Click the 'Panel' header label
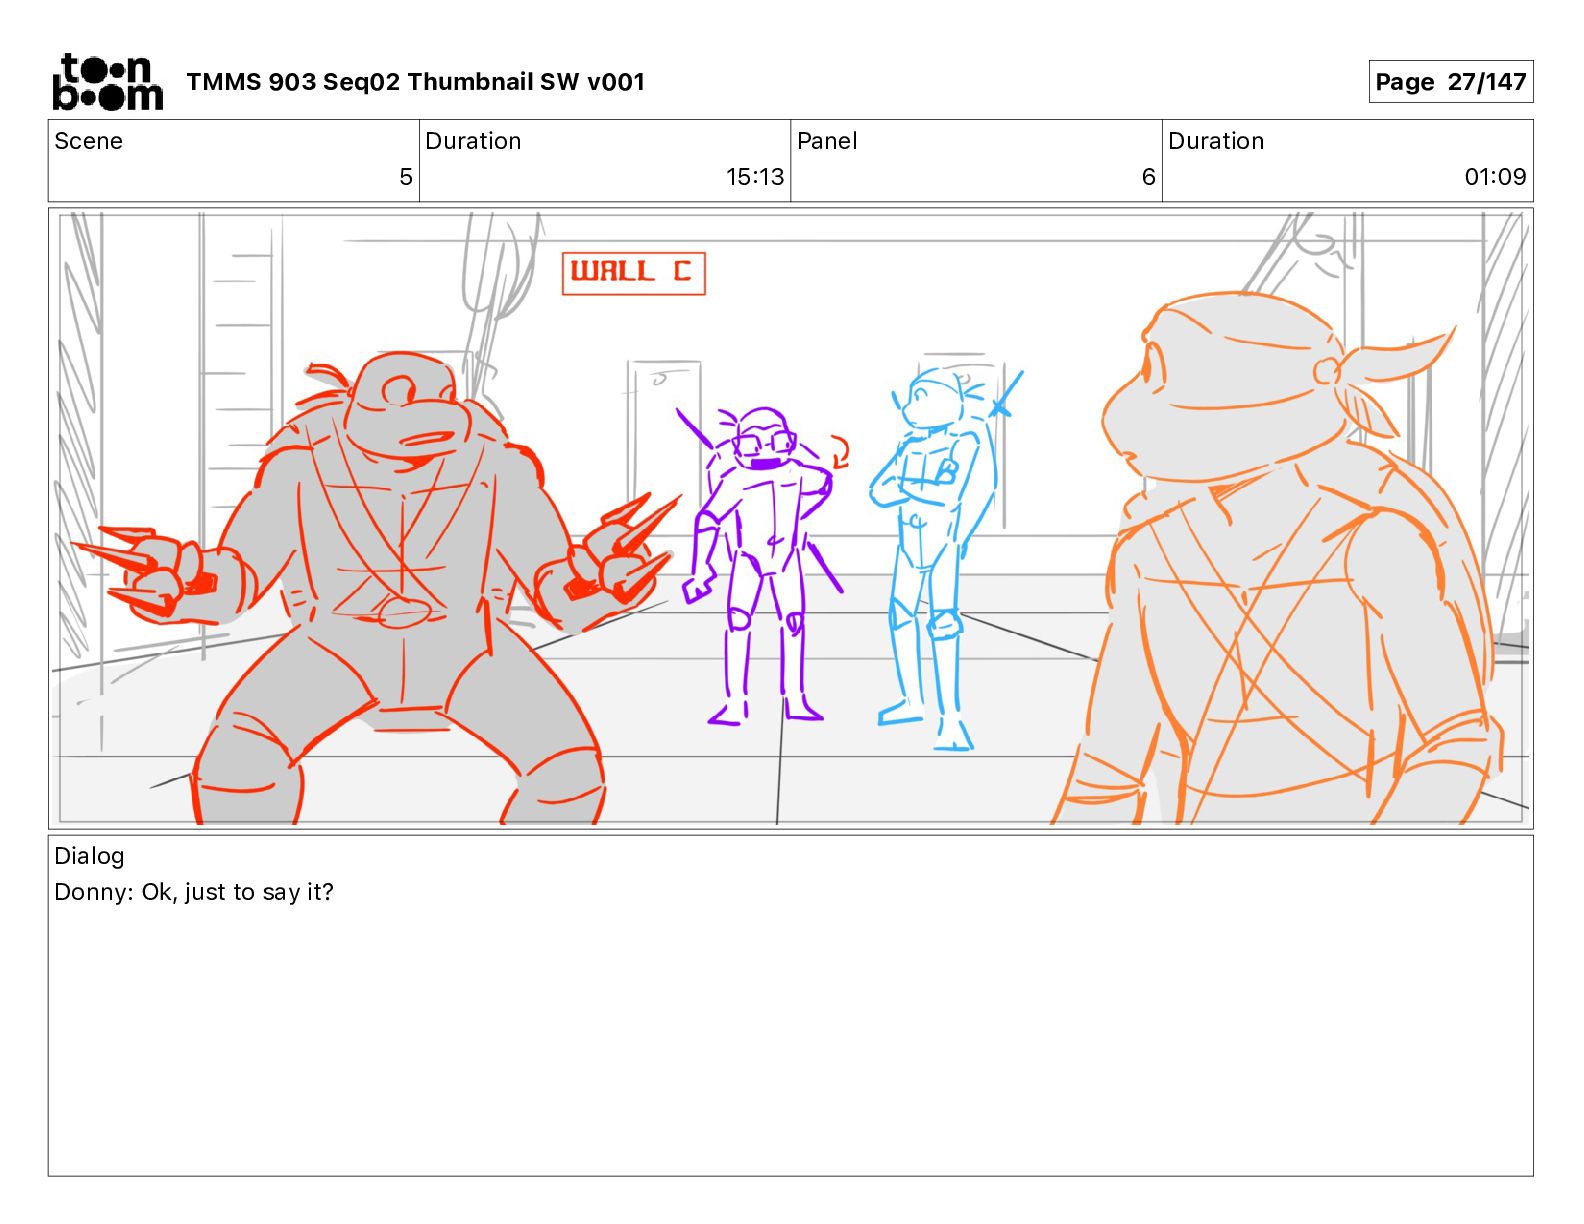Image resolution: width=1584 pixels, height=1224 pixels. click(x=827, y=141)
